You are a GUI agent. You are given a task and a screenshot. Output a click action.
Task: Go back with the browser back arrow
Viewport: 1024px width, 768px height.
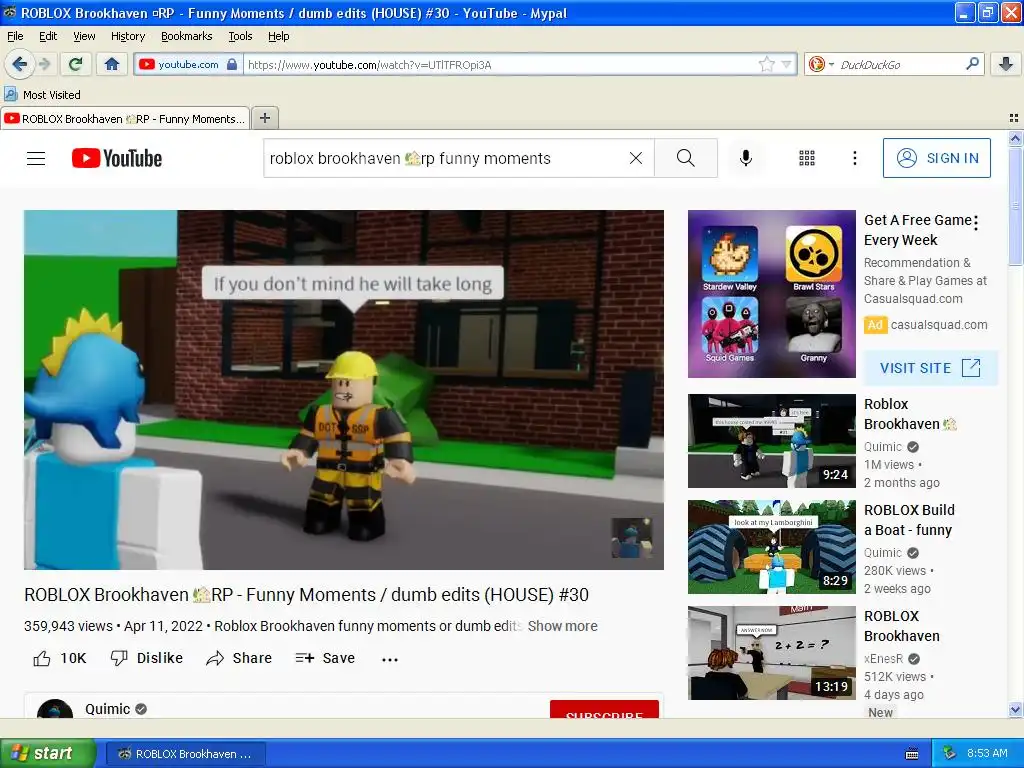tap(19, 64)
